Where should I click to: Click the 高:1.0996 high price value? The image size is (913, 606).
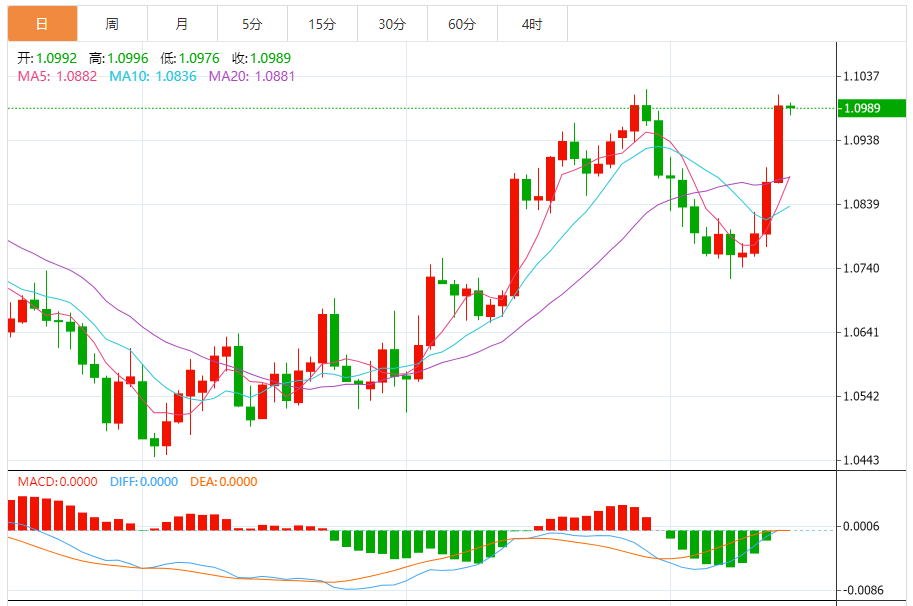click(119, 58)
